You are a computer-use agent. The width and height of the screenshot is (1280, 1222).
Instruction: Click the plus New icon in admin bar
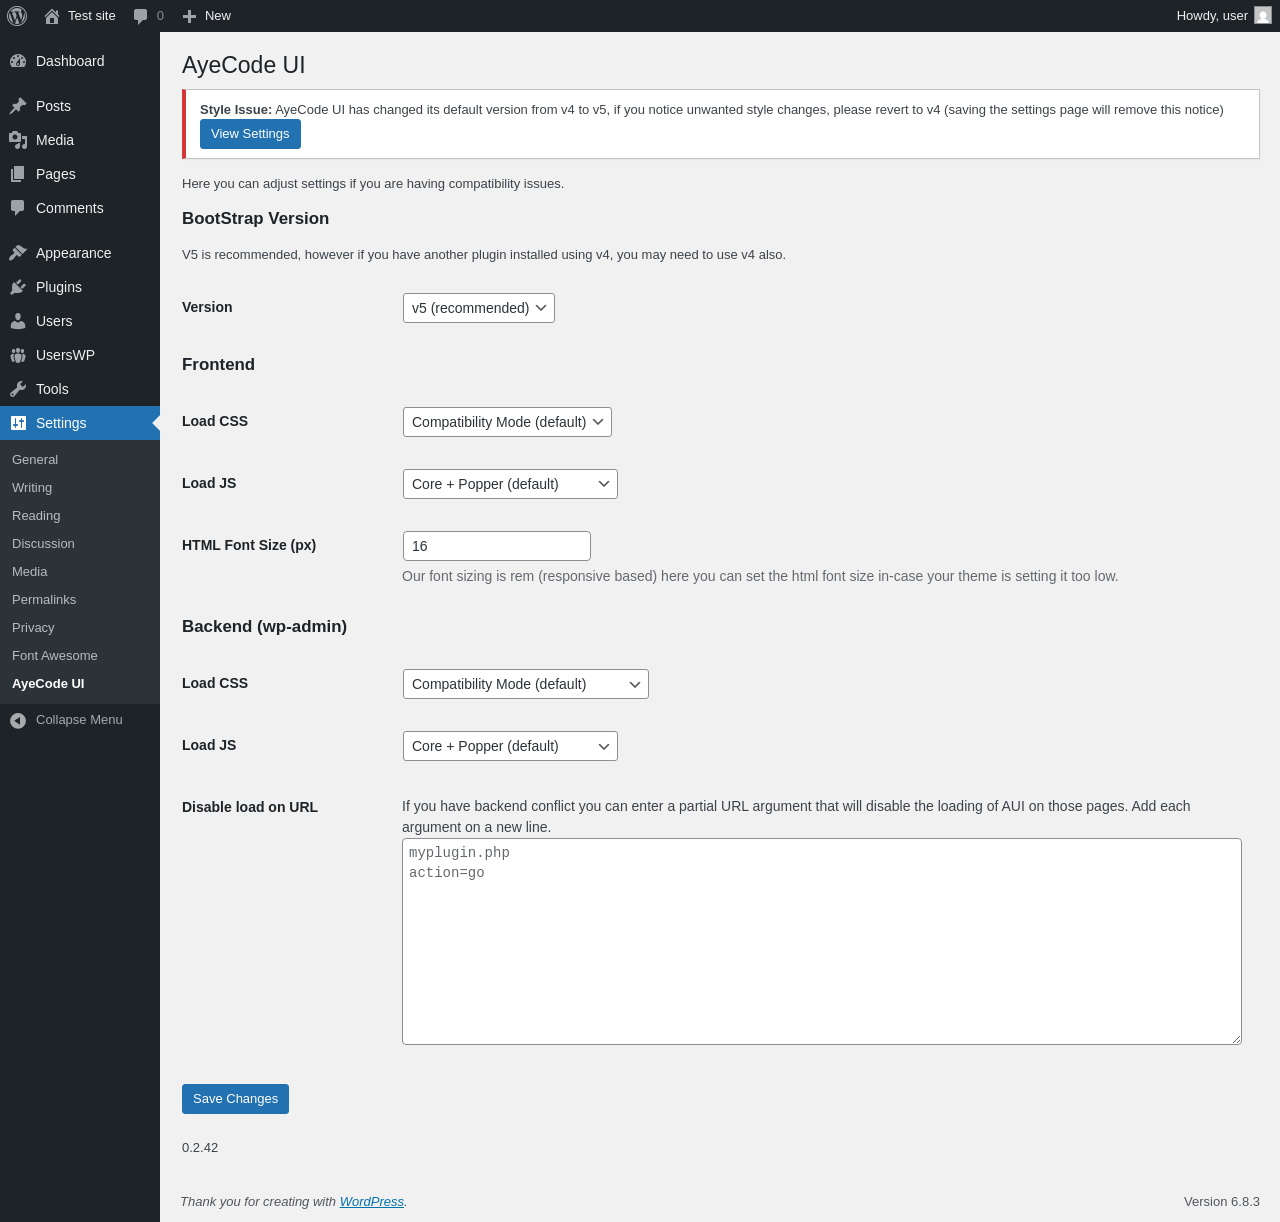pos(189,16)
